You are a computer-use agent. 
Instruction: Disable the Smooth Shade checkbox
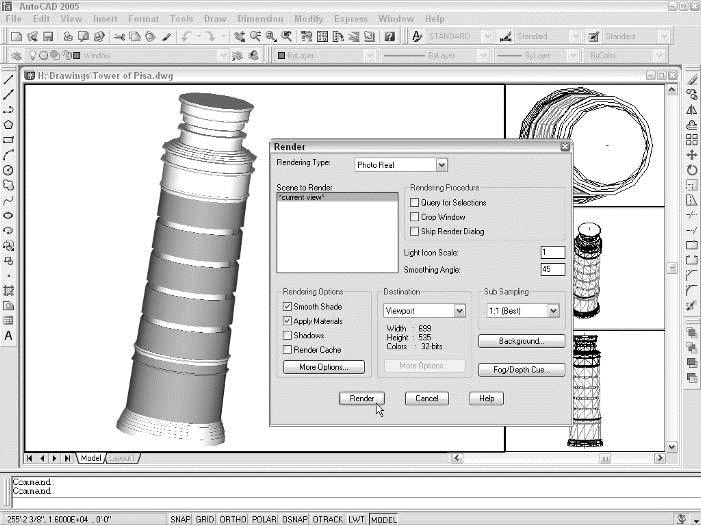(288, 307)
